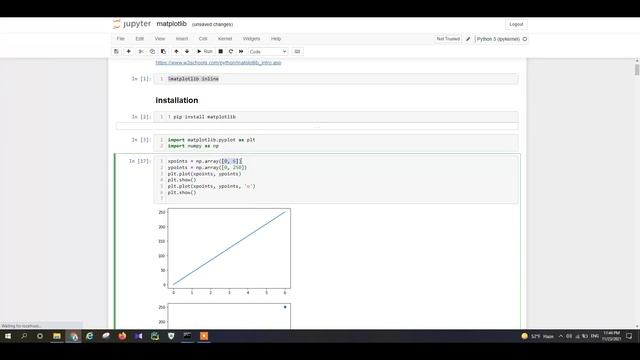Viewport: 640px width, 360px height.
Task: Click the pencil edit mode indicator icon
Action: coord(468,39)
